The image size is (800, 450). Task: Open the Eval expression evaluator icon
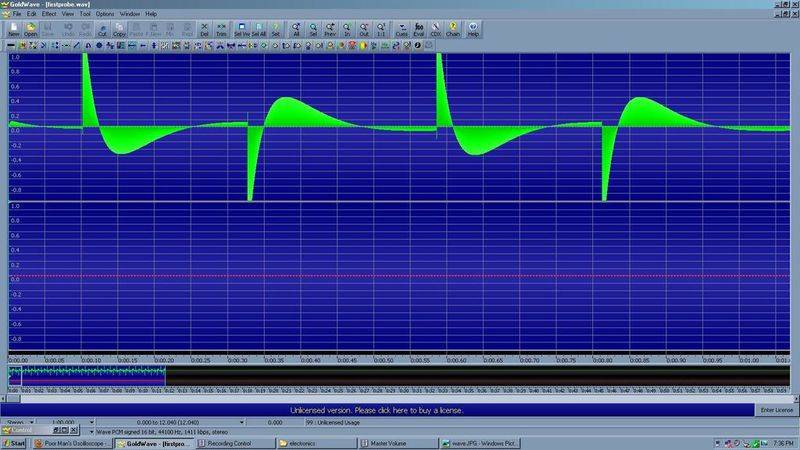[419, 30]
